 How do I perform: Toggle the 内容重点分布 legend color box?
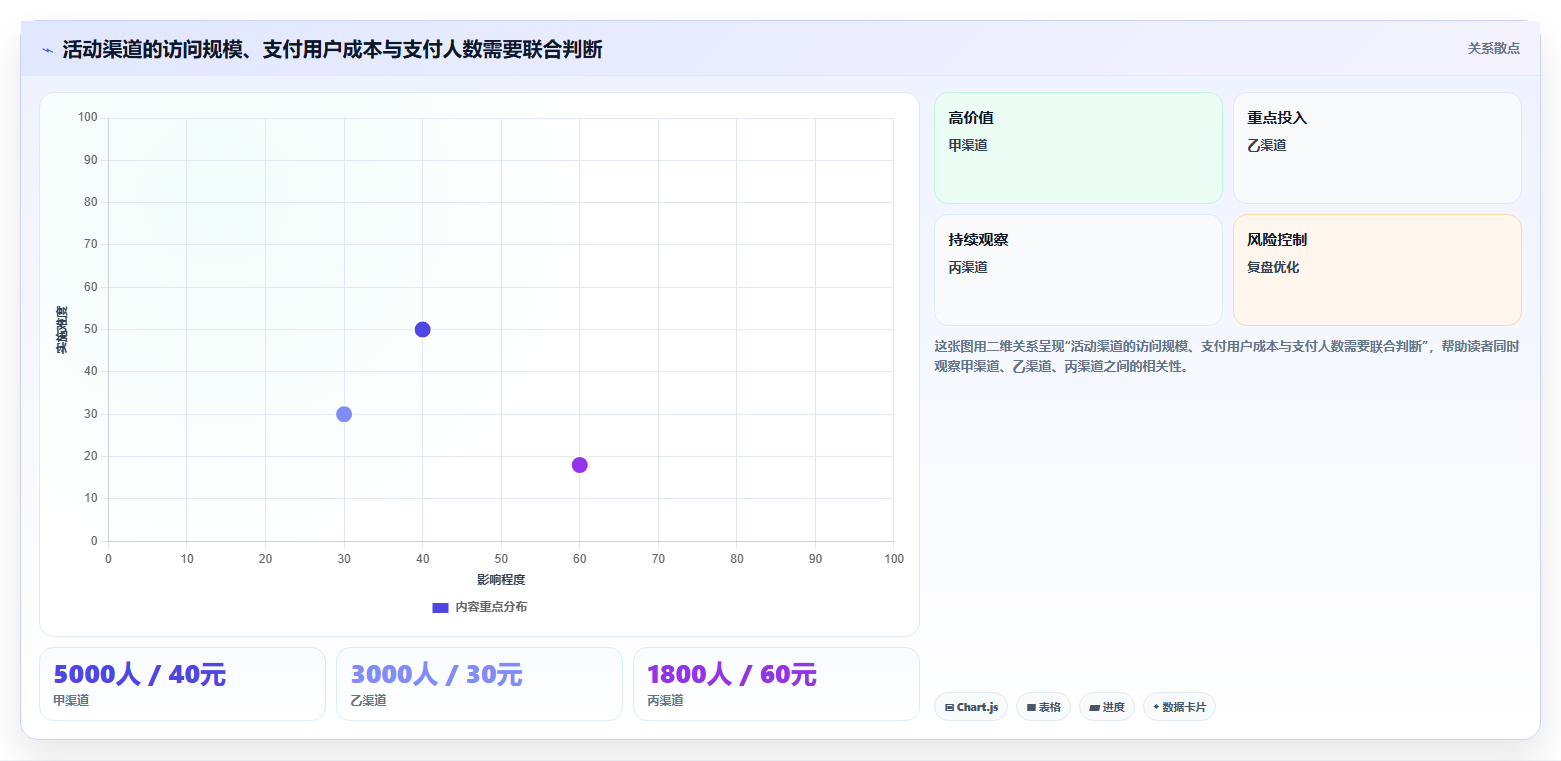point(440,607)
